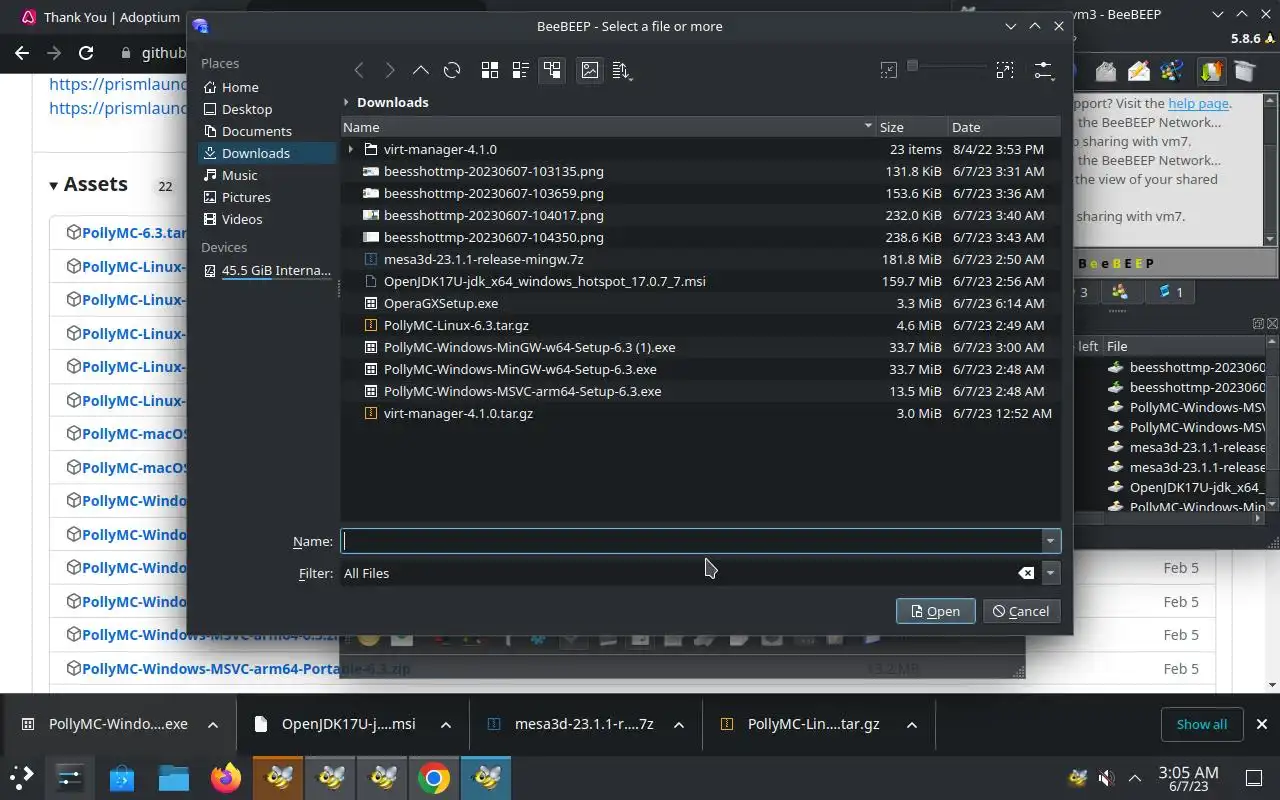
Task: Go back in the file dialog
Action: 359,70
